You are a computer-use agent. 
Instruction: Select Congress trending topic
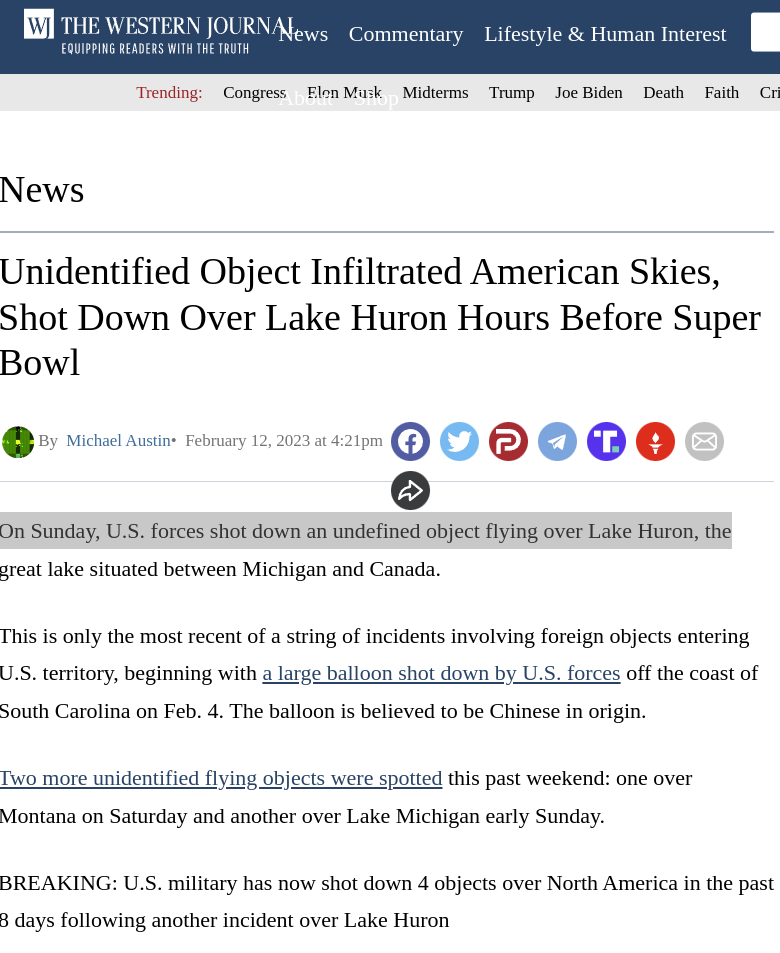point(254,92)
